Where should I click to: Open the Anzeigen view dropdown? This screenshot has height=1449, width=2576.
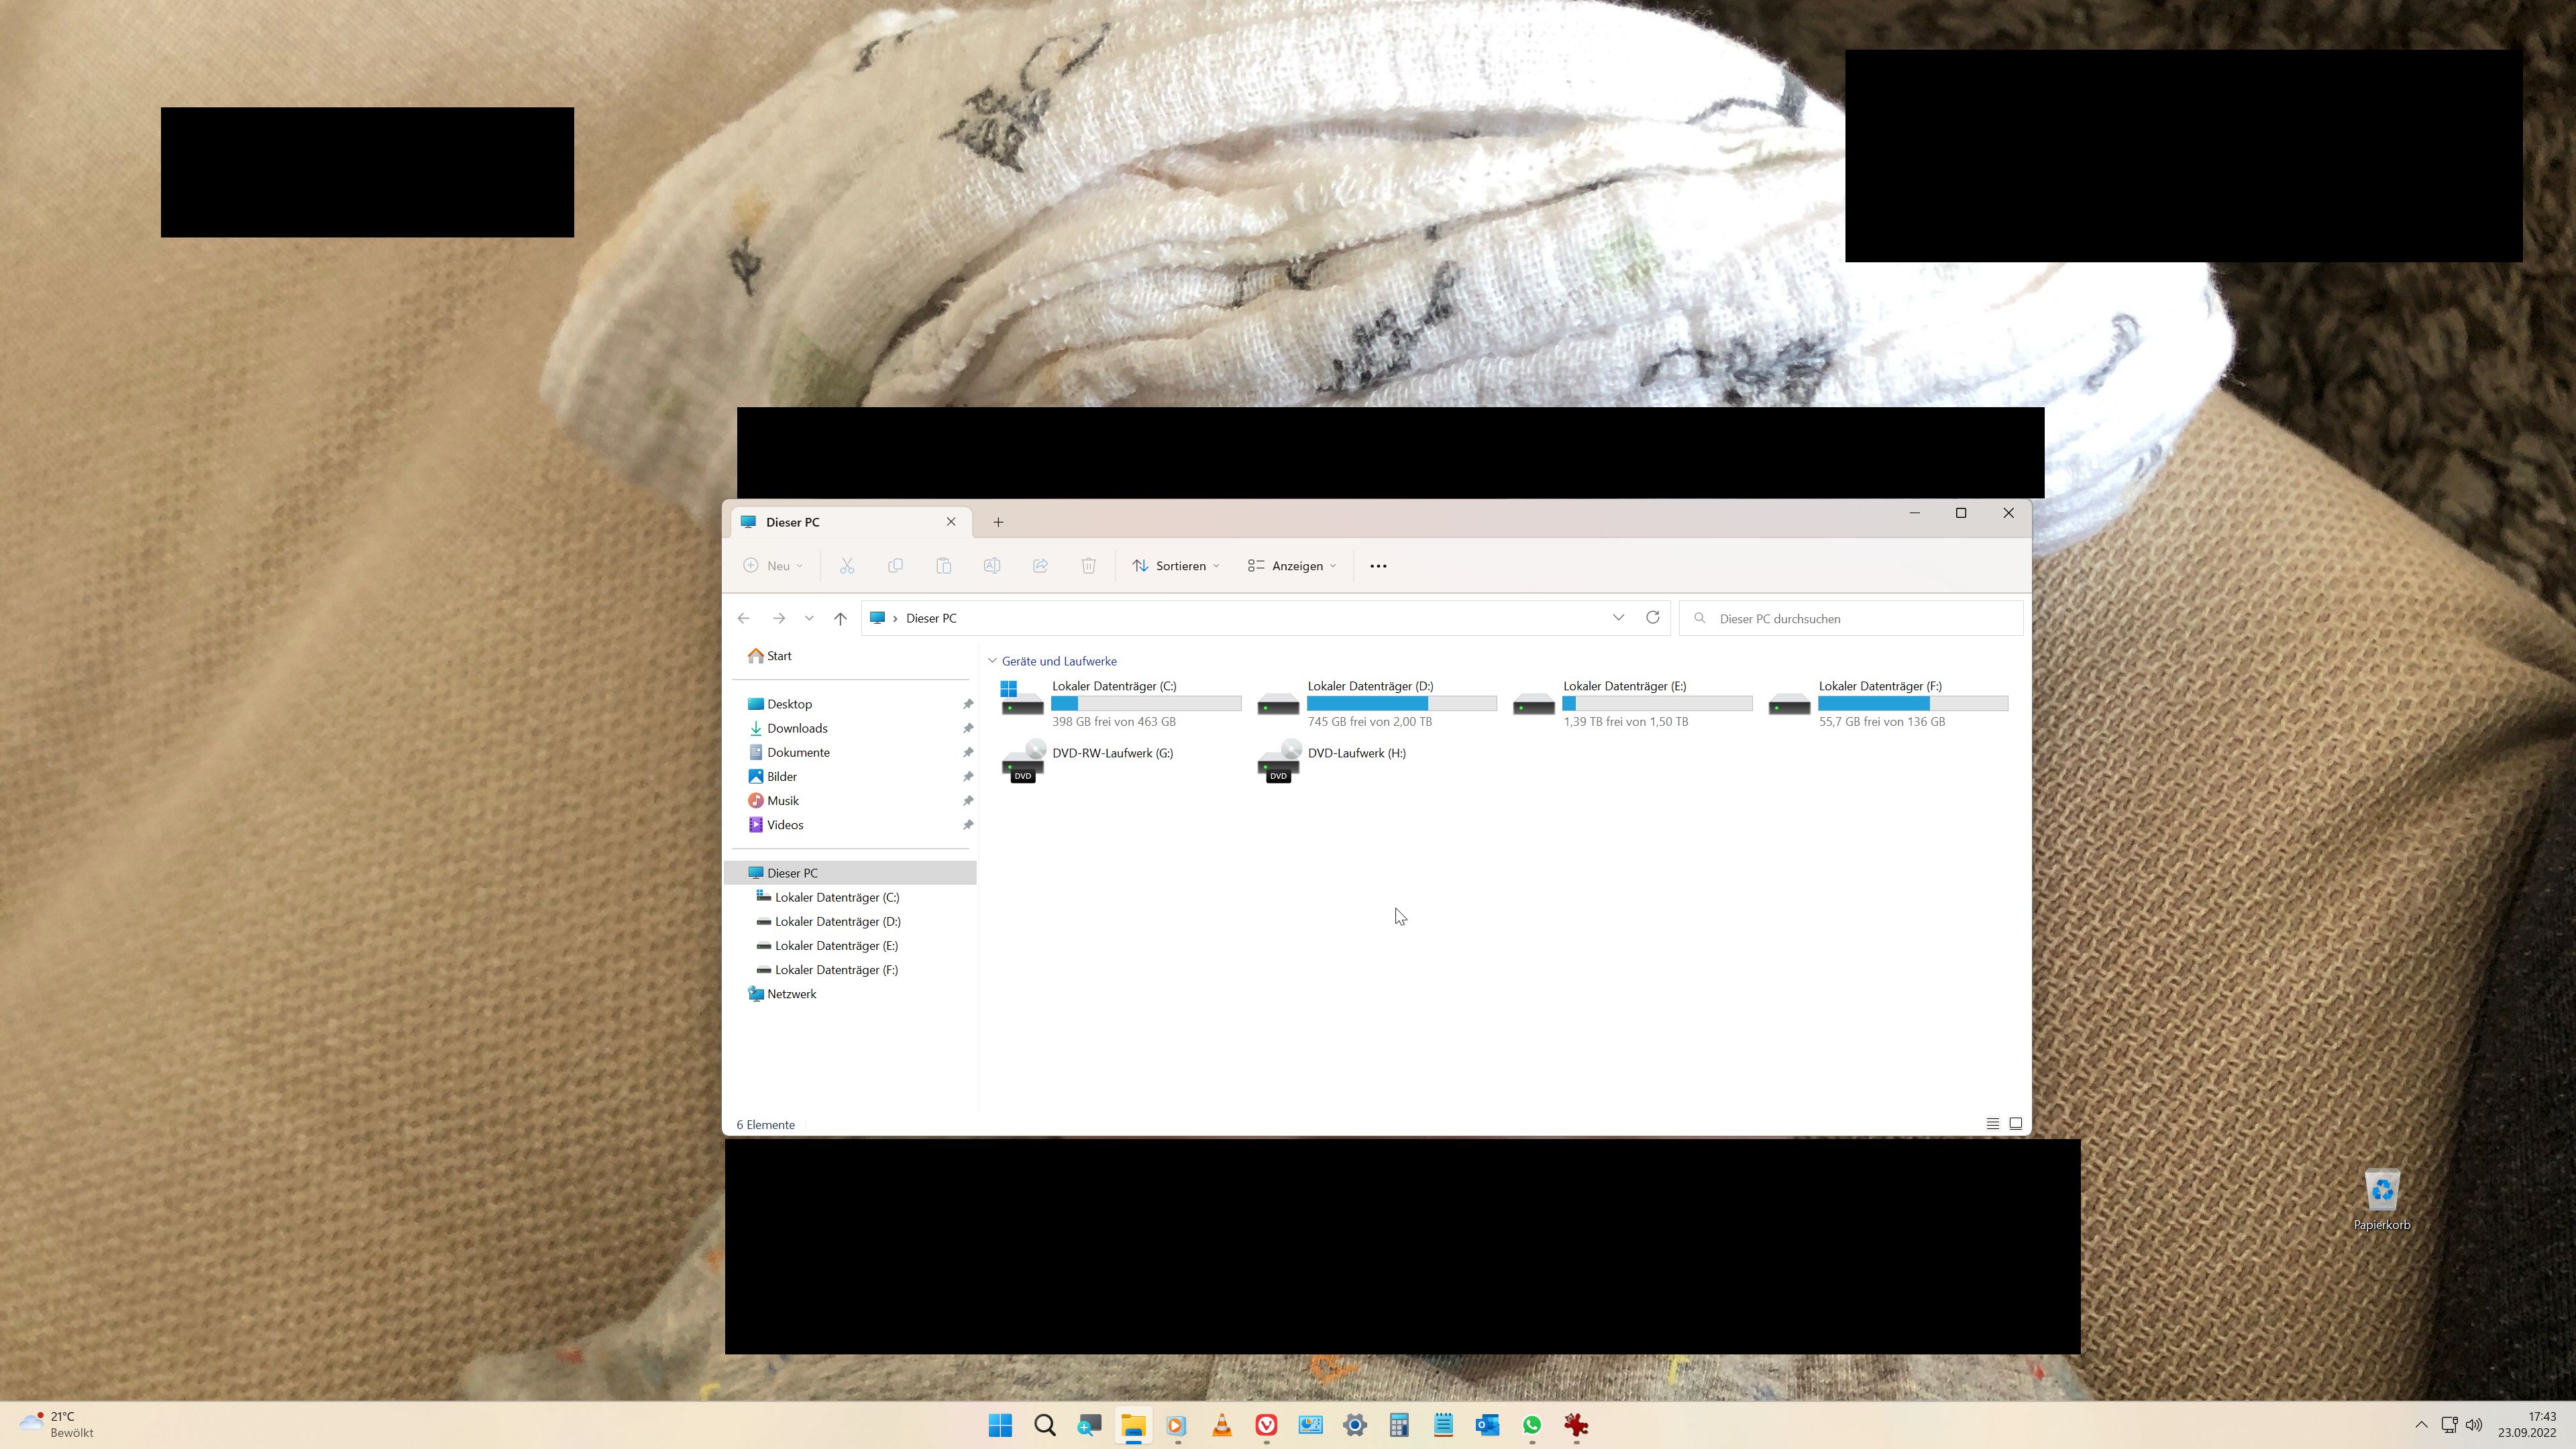pyautogui.click(x=1292, y=566)
